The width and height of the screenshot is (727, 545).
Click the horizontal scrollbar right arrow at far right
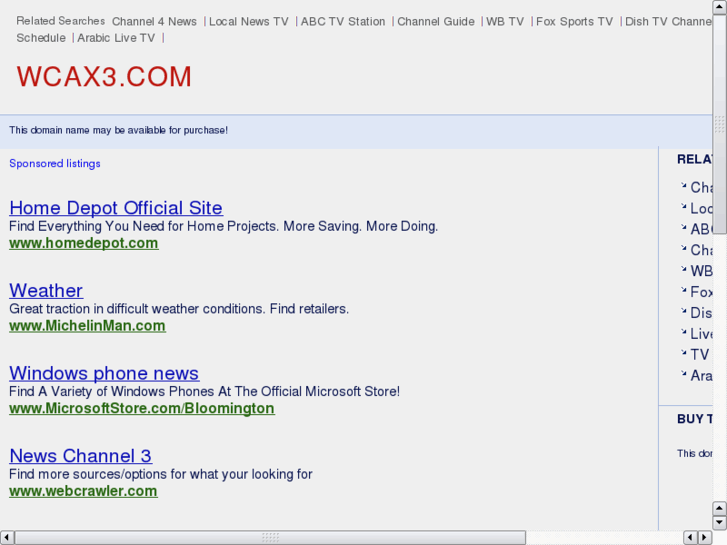(x=705, y=538)
